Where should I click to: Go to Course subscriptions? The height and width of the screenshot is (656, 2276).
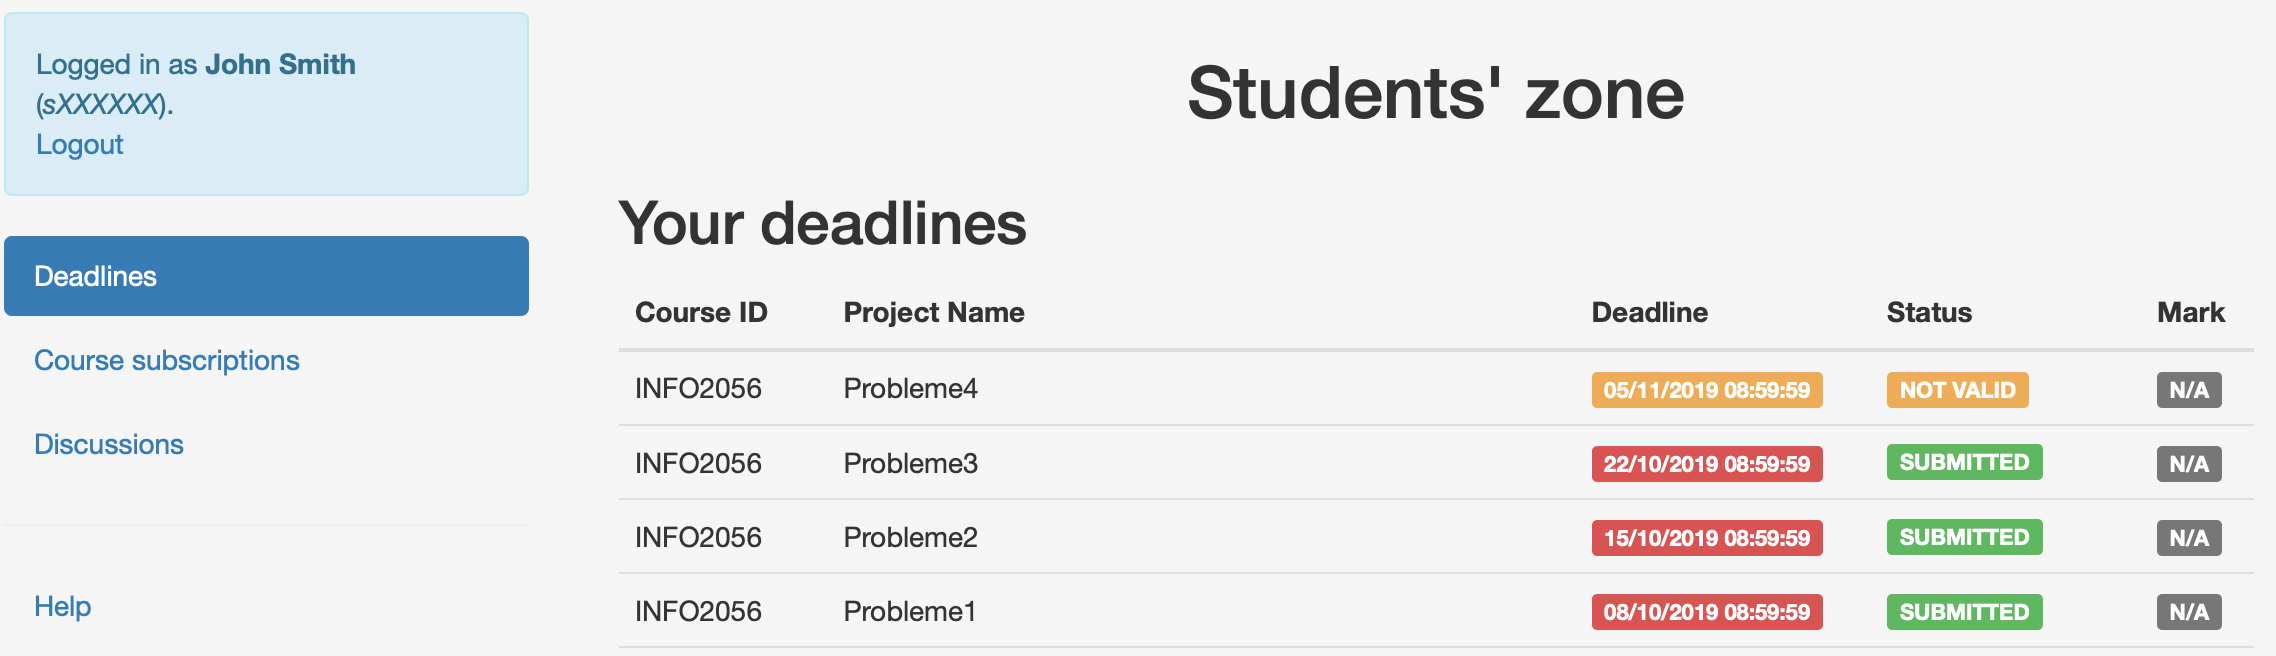coord(166,361)
